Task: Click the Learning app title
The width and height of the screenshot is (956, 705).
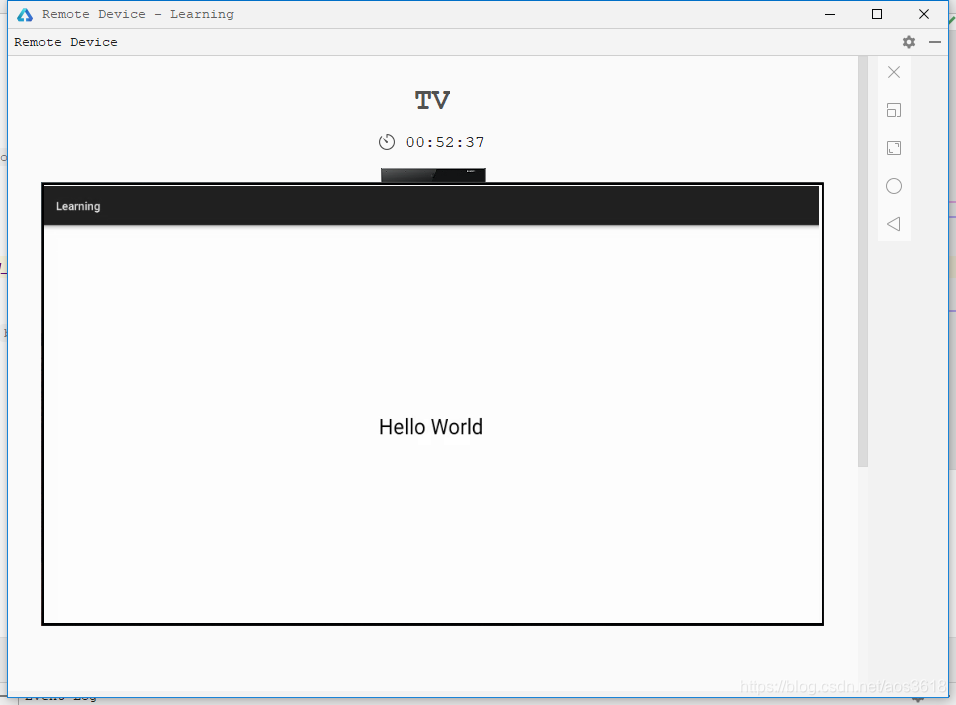Action: pos(78,206)
